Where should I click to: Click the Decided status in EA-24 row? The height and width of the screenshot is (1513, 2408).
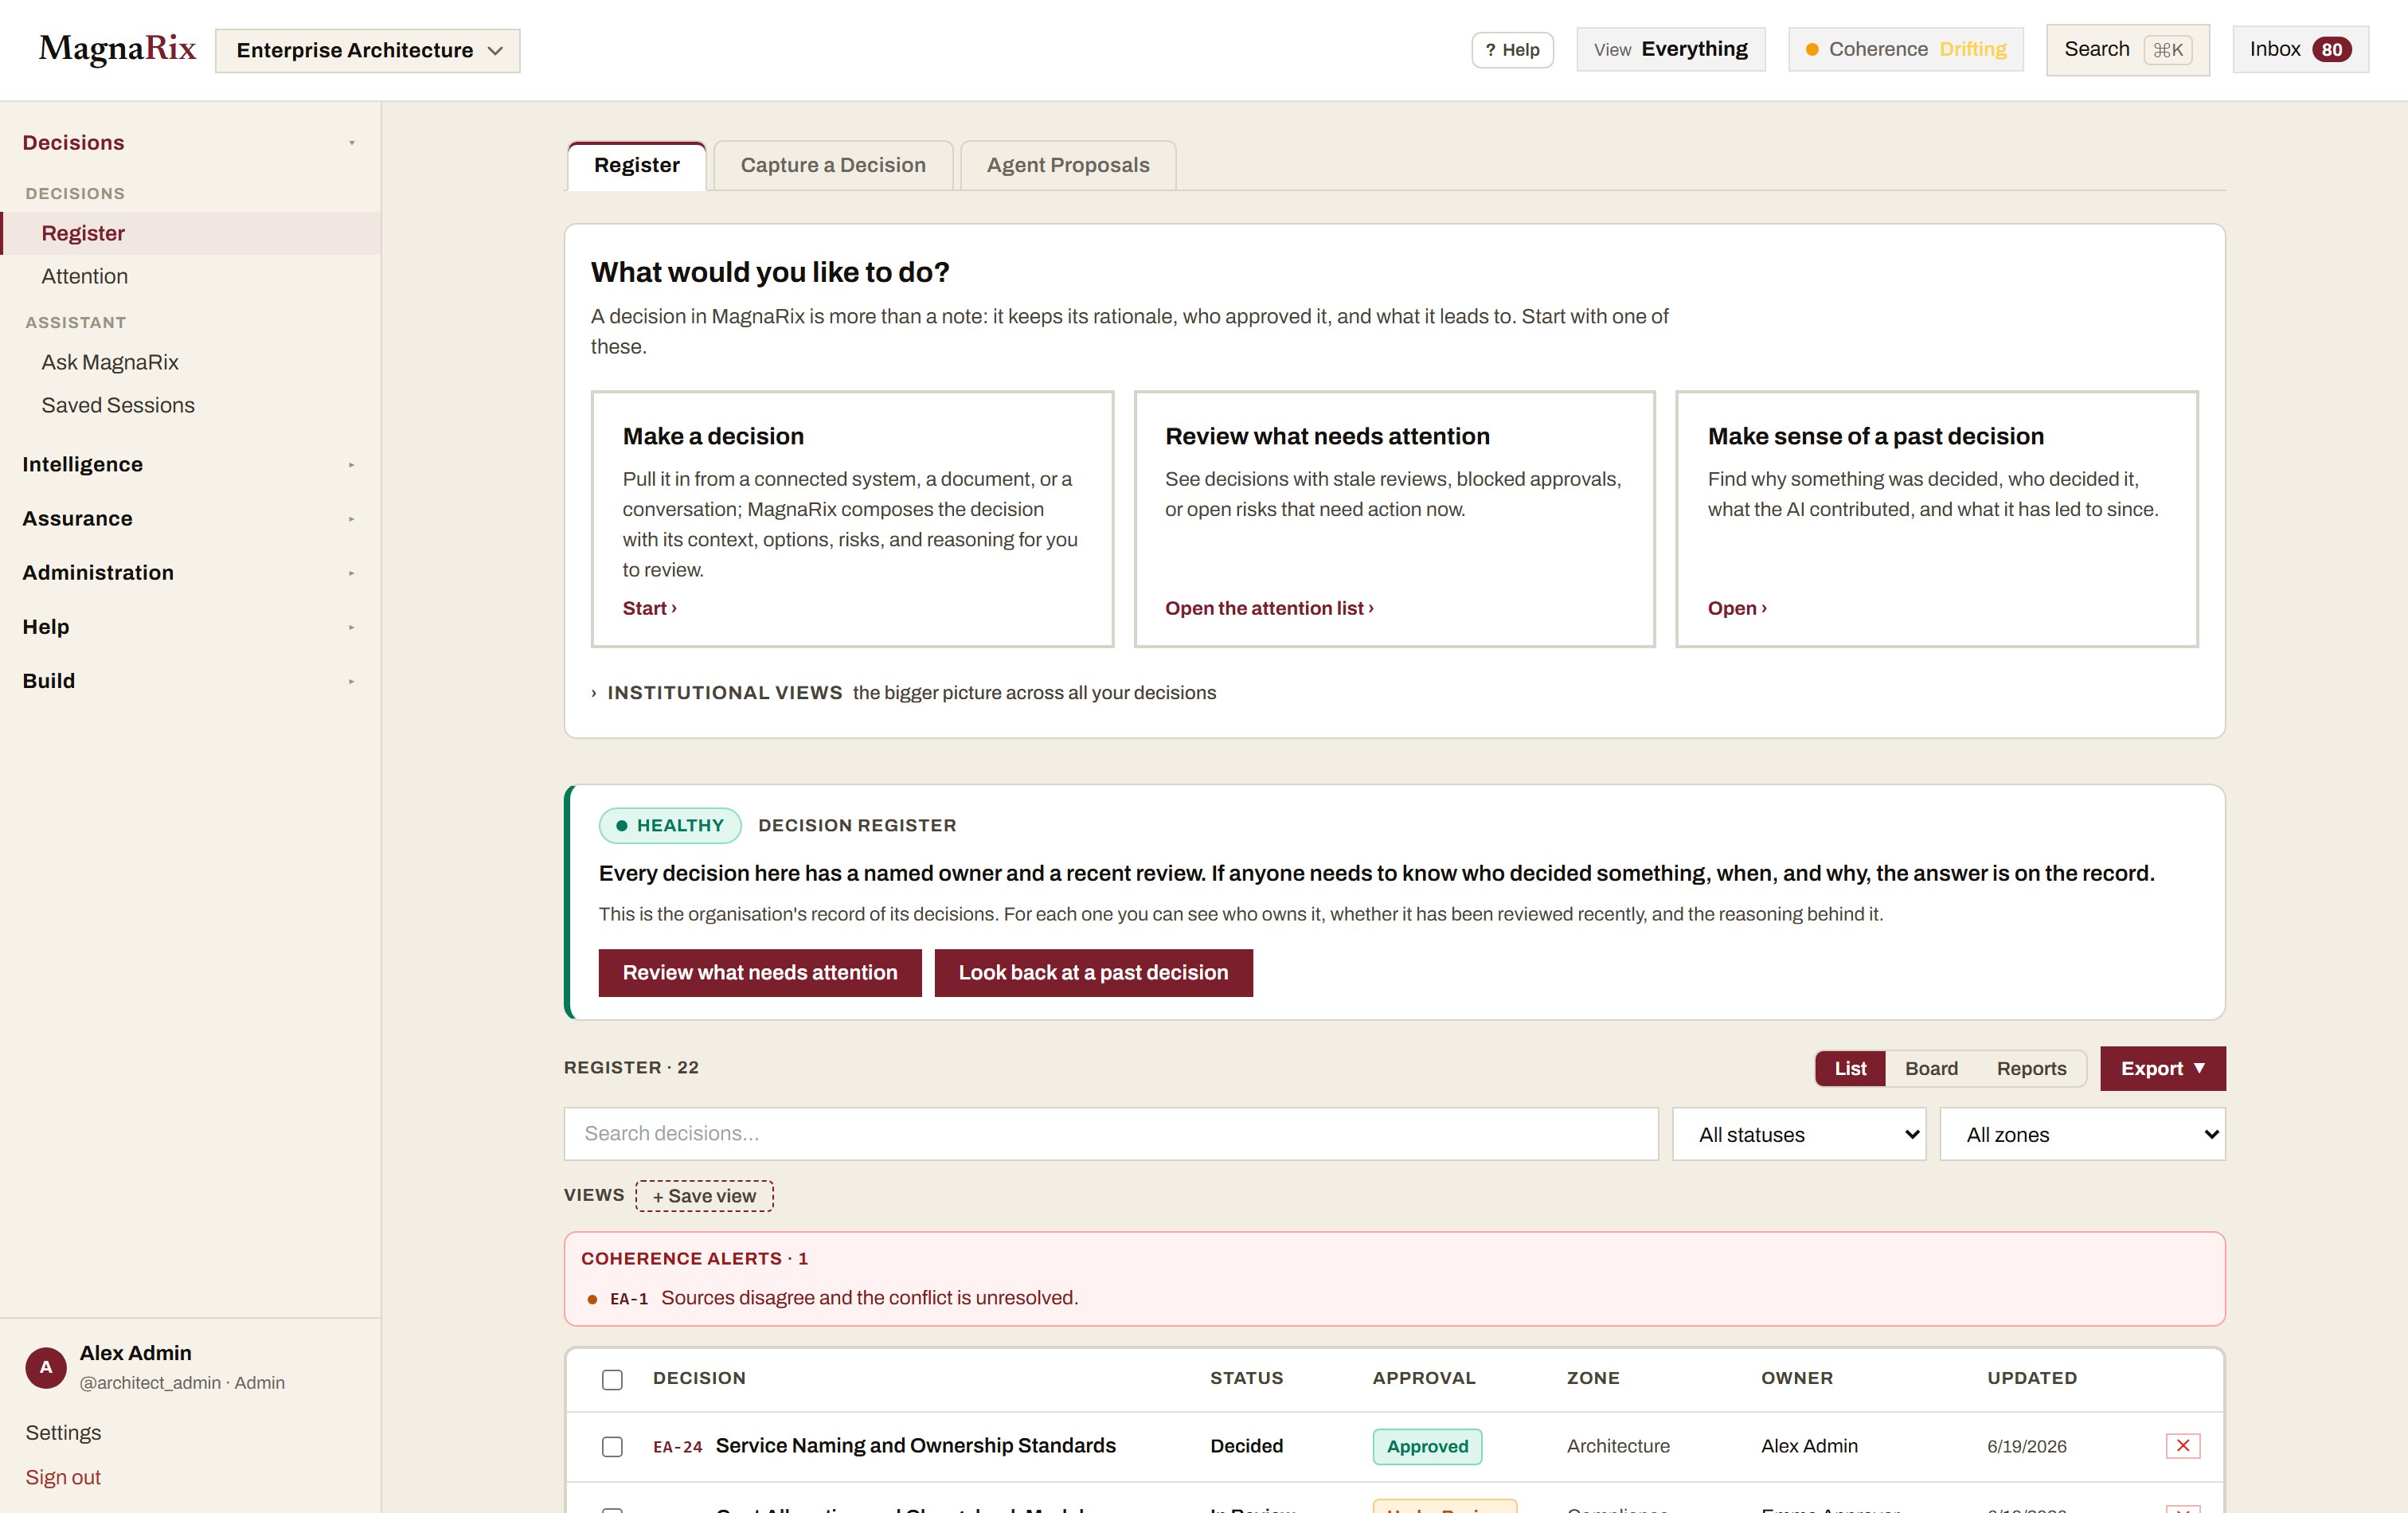1246,1446
